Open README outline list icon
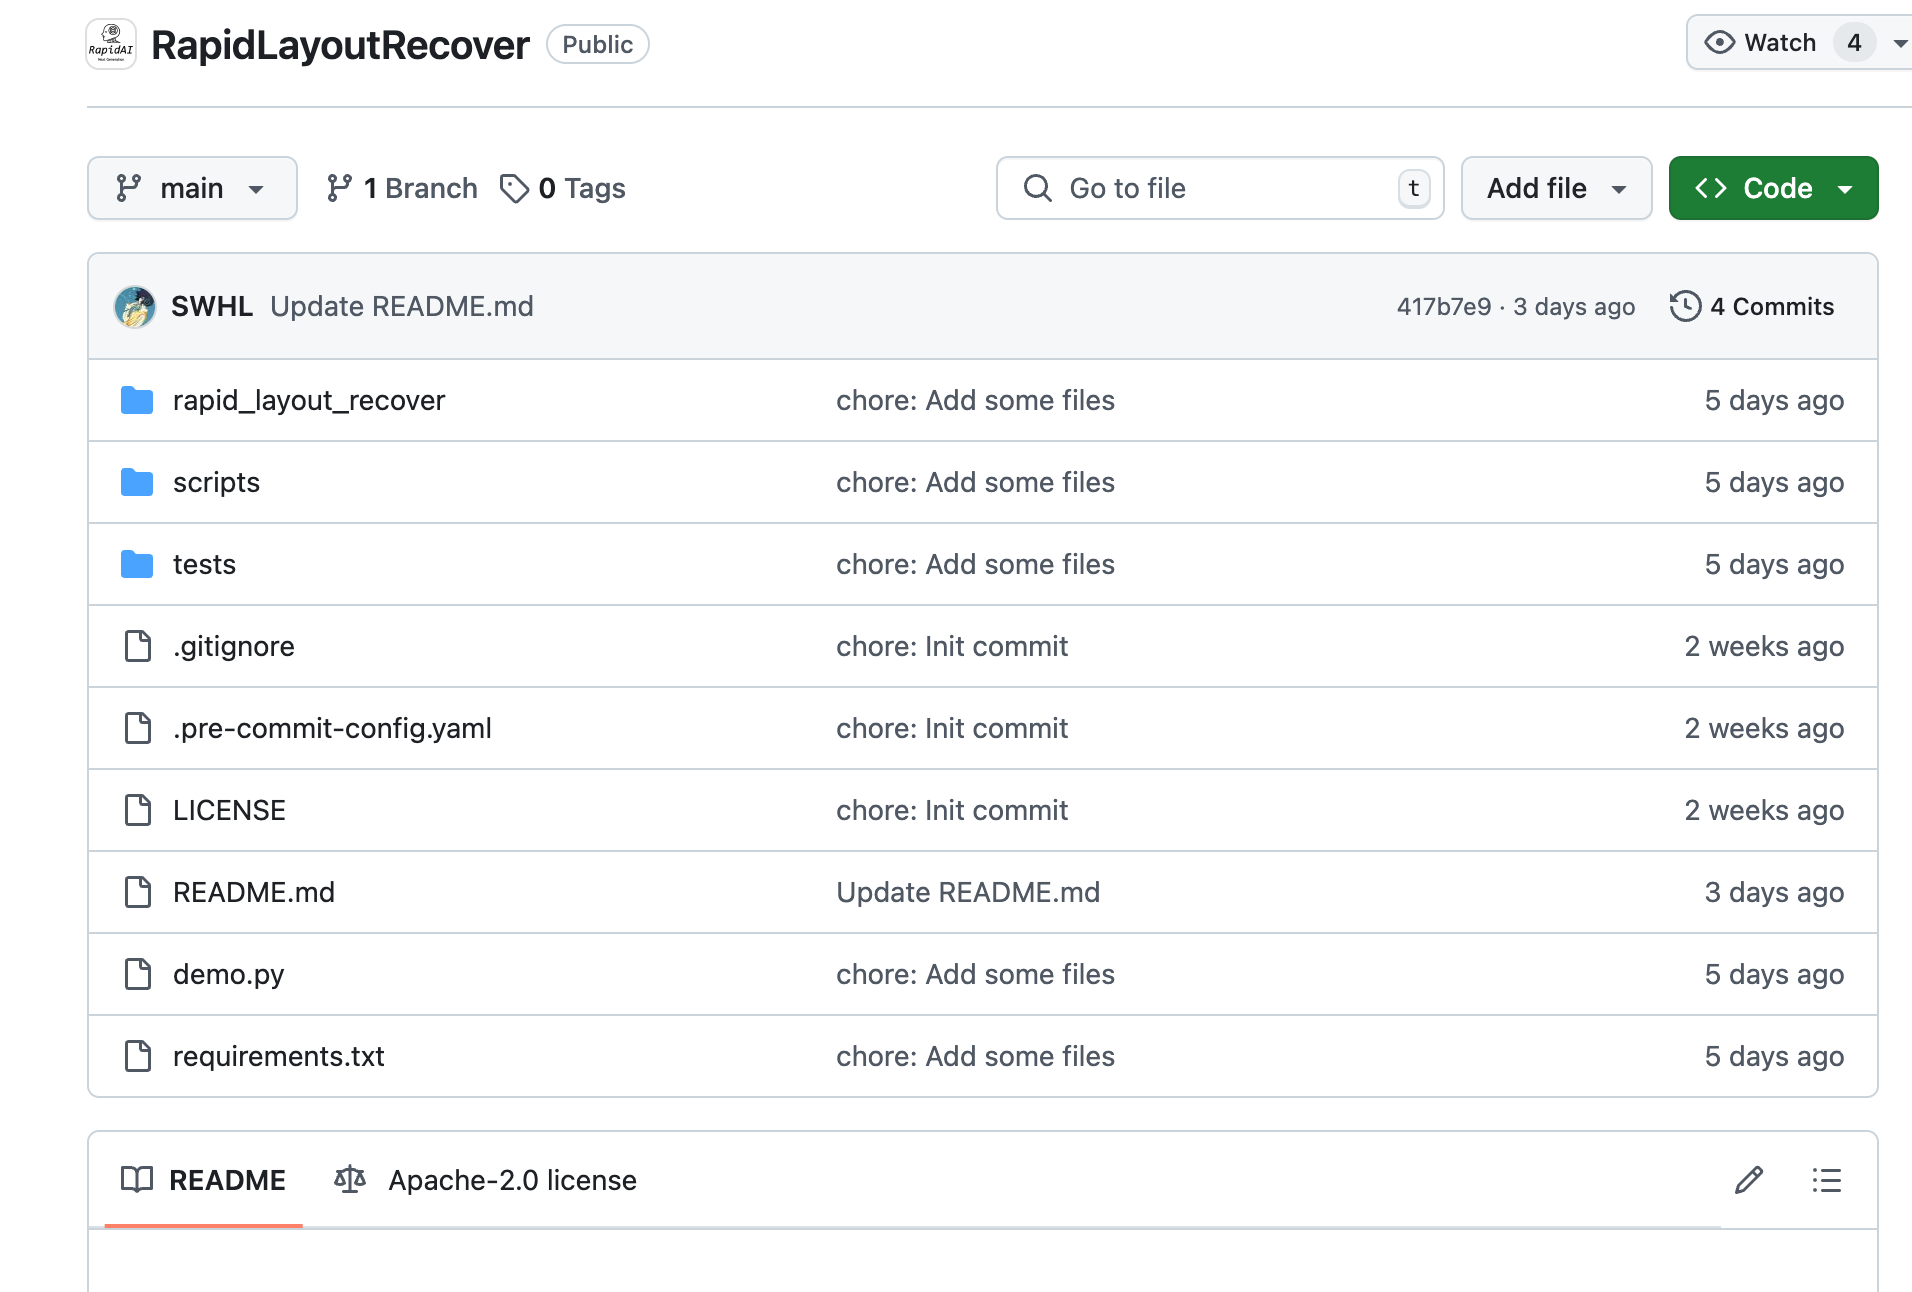Image resolution: width=1912 pixels, height=1292 pixels. pyautogui.click(x=1826, y=1181)
